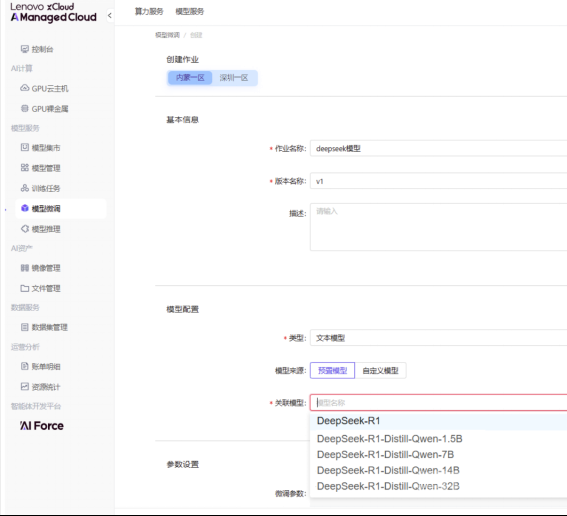Click the 模型配置 section heading

pos(183,309)
